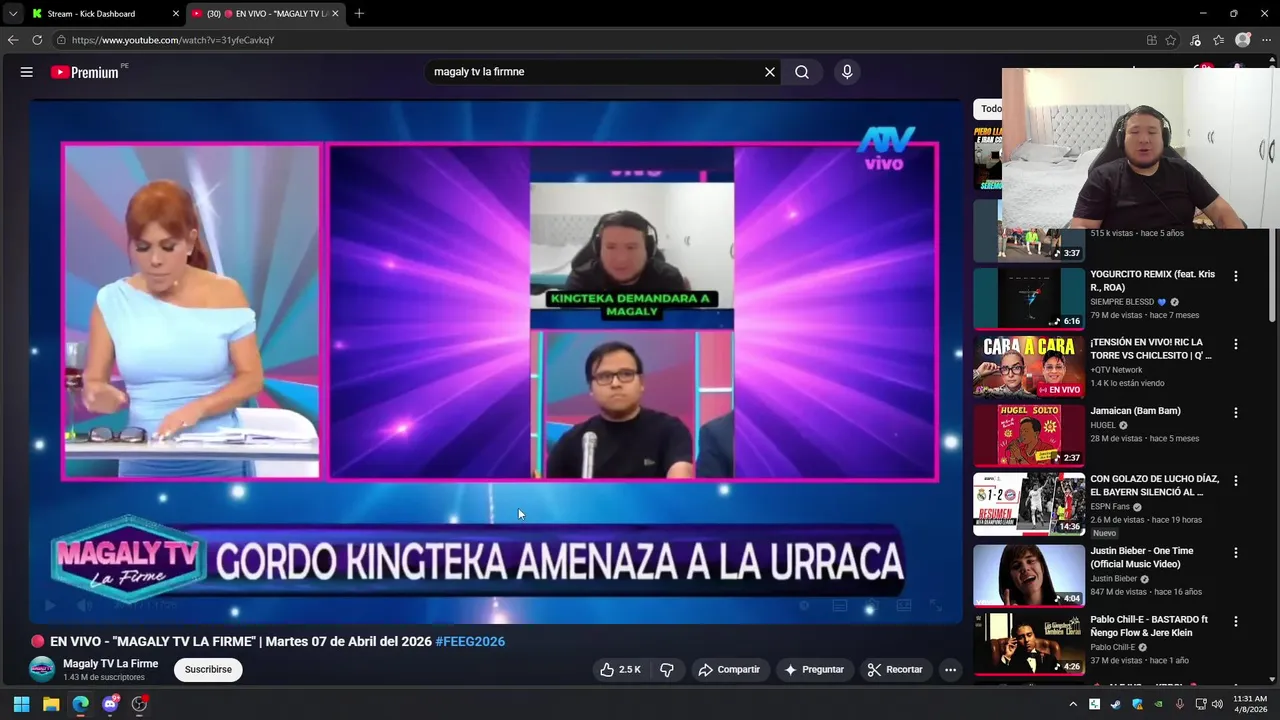Open options for YOGURCITO REMIX video
Screen dimensions: 1280x720
1235,276
